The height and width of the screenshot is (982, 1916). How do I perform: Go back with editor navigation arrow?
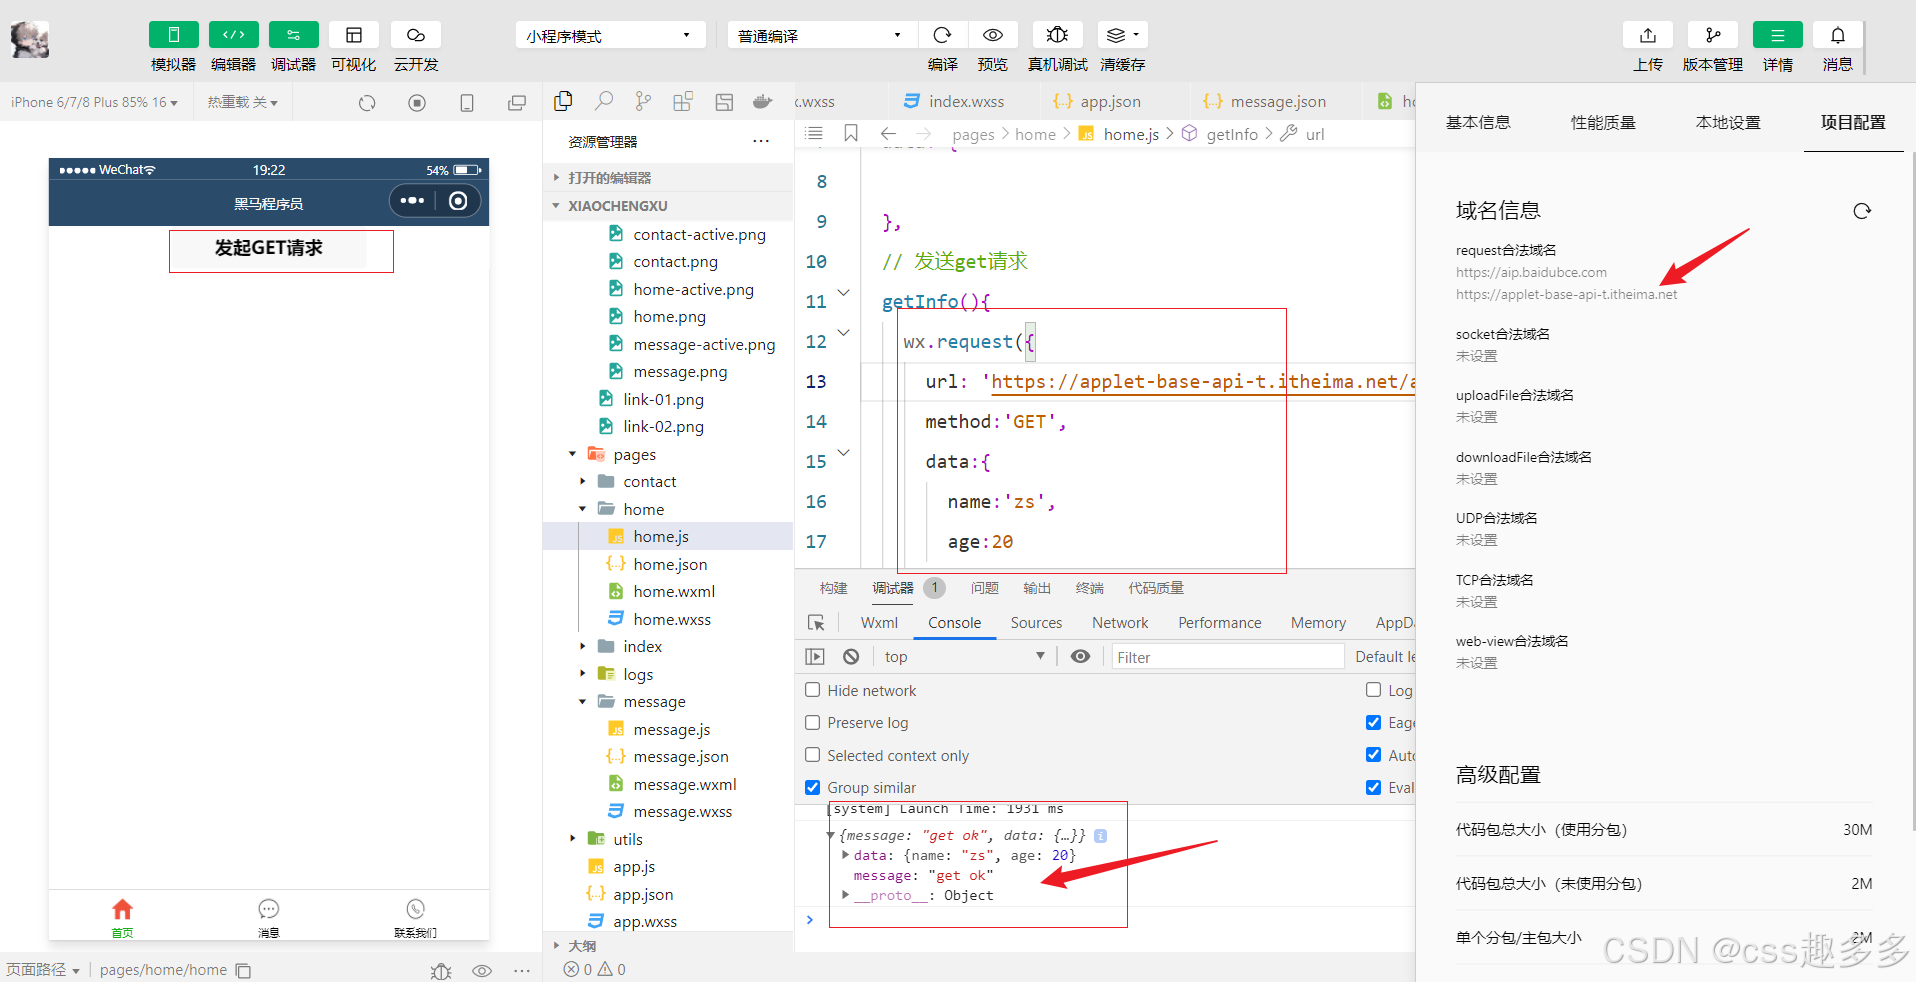(888, 133)
